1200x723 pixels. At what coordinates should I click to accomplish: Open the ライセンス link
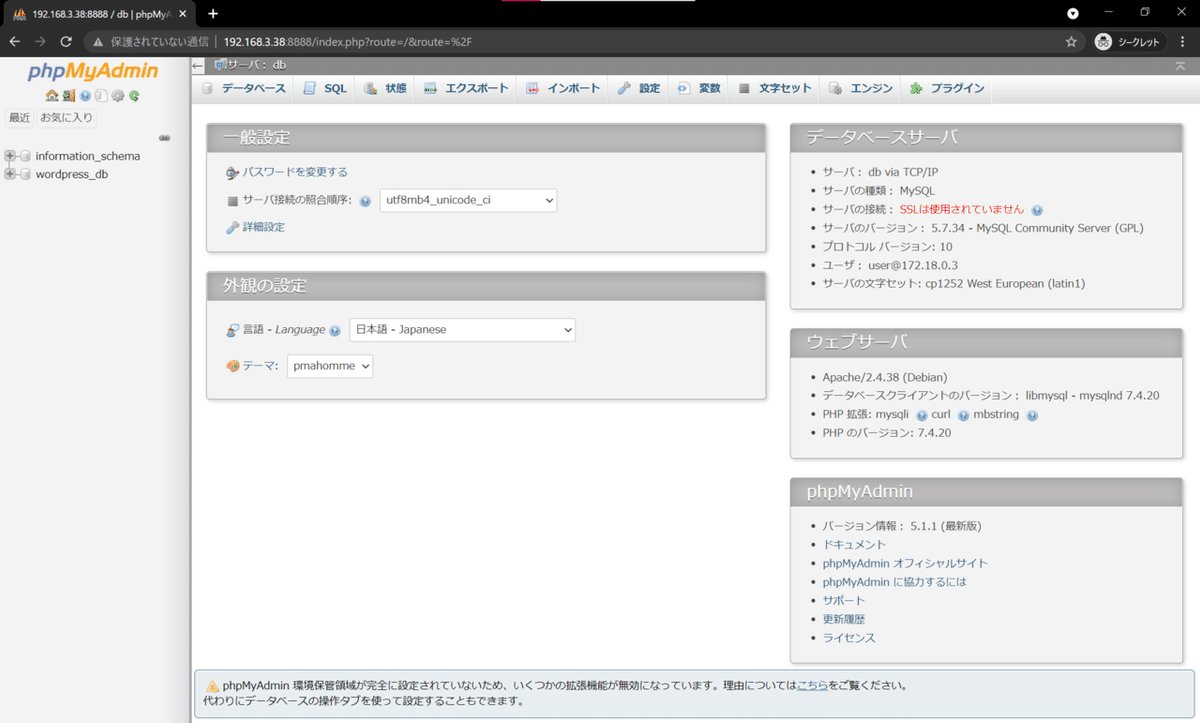pos(849,638)
